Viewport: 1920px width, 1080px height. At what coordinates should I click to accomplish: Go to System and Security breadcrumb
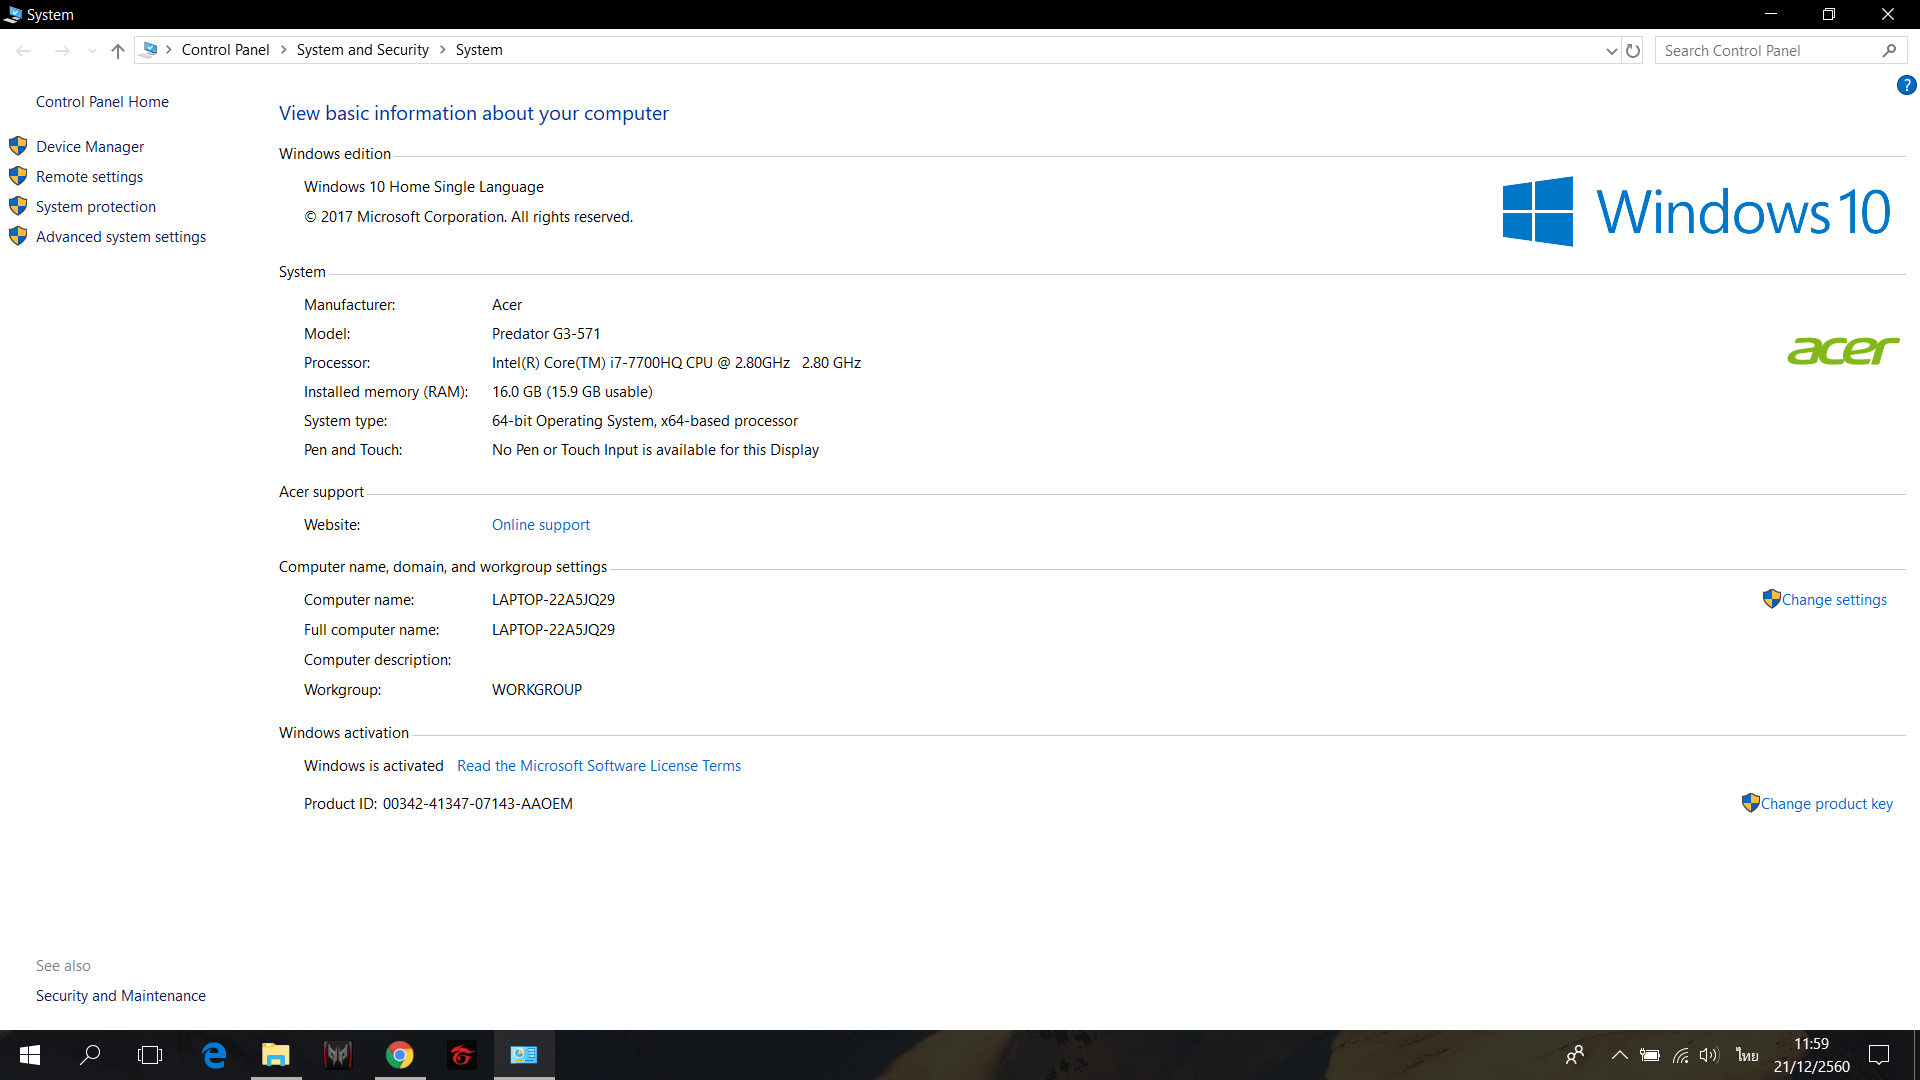pos(362,50)
